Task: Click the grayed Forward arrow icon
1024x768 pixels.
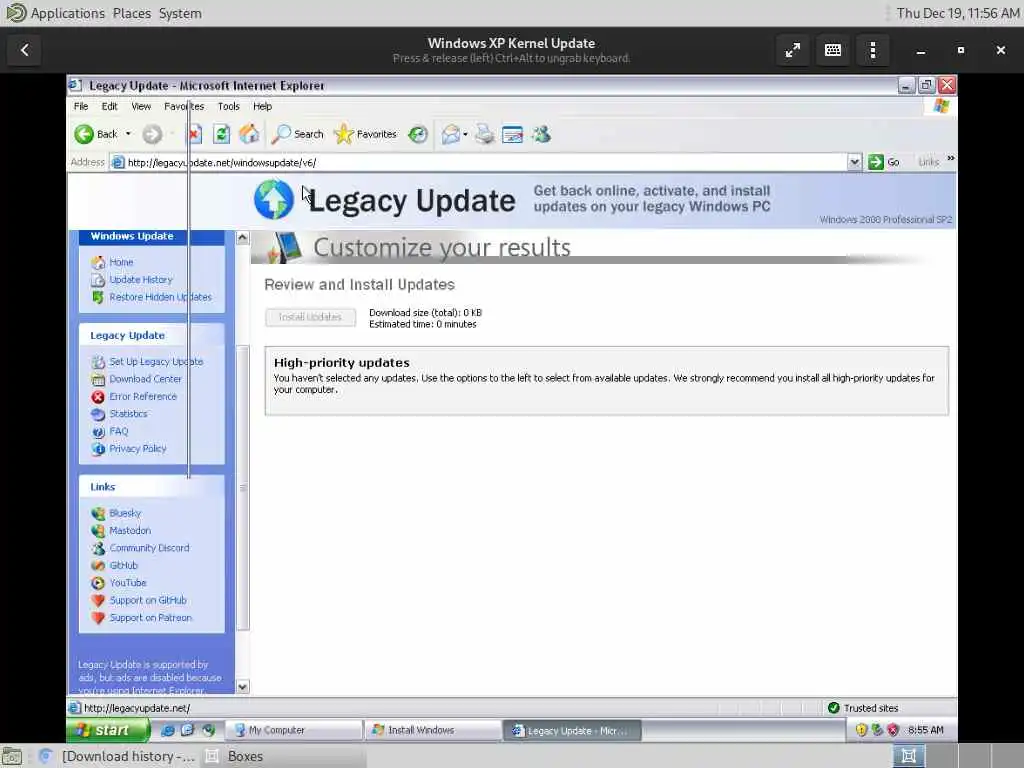Action: (152, 135)
